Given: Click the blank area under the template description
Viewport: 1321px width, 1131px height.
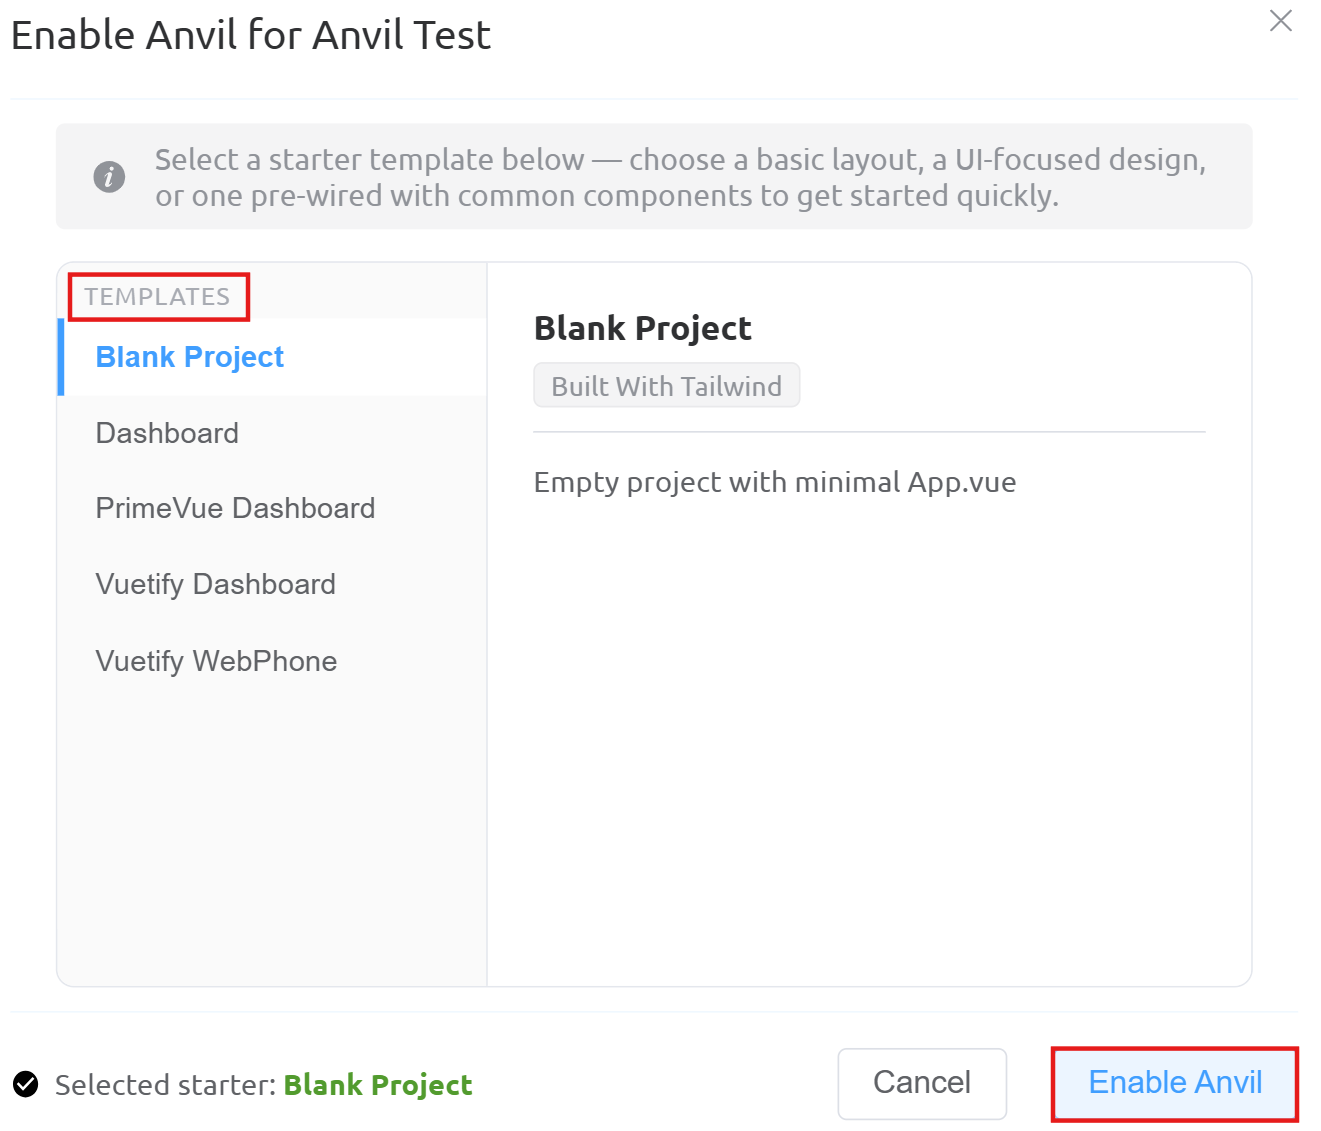Looking at the screenshot, I should coord(868,740).
